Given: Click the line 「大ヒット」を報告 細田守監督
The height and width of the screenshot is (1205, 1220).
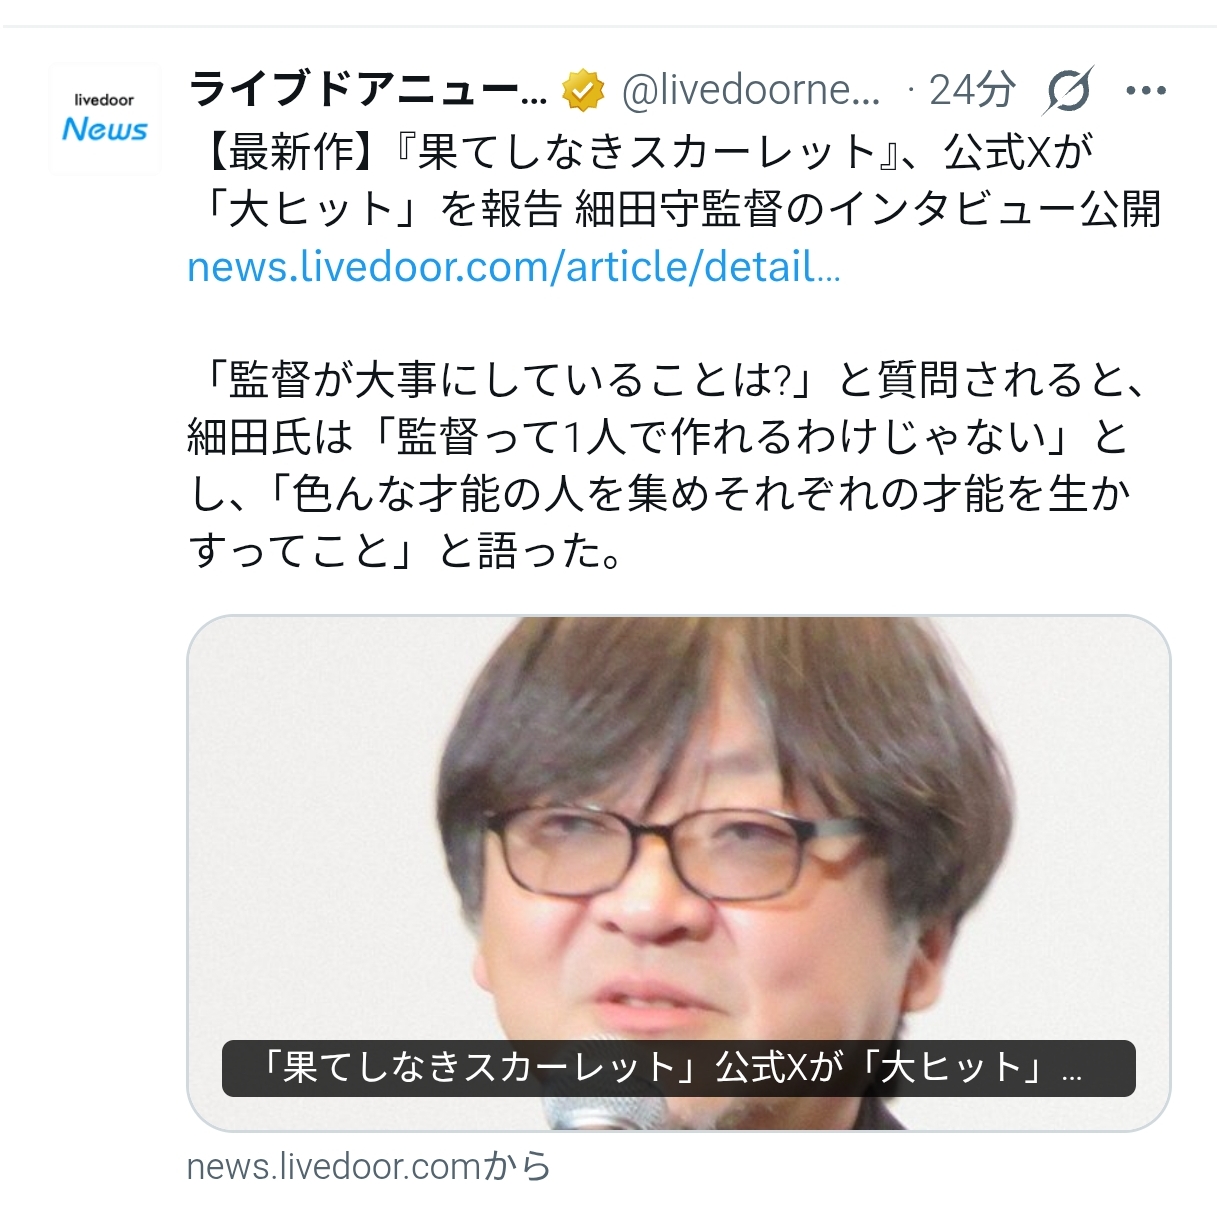Looking at the screenshot, I should pyautogui.click(x=675, y=209).
